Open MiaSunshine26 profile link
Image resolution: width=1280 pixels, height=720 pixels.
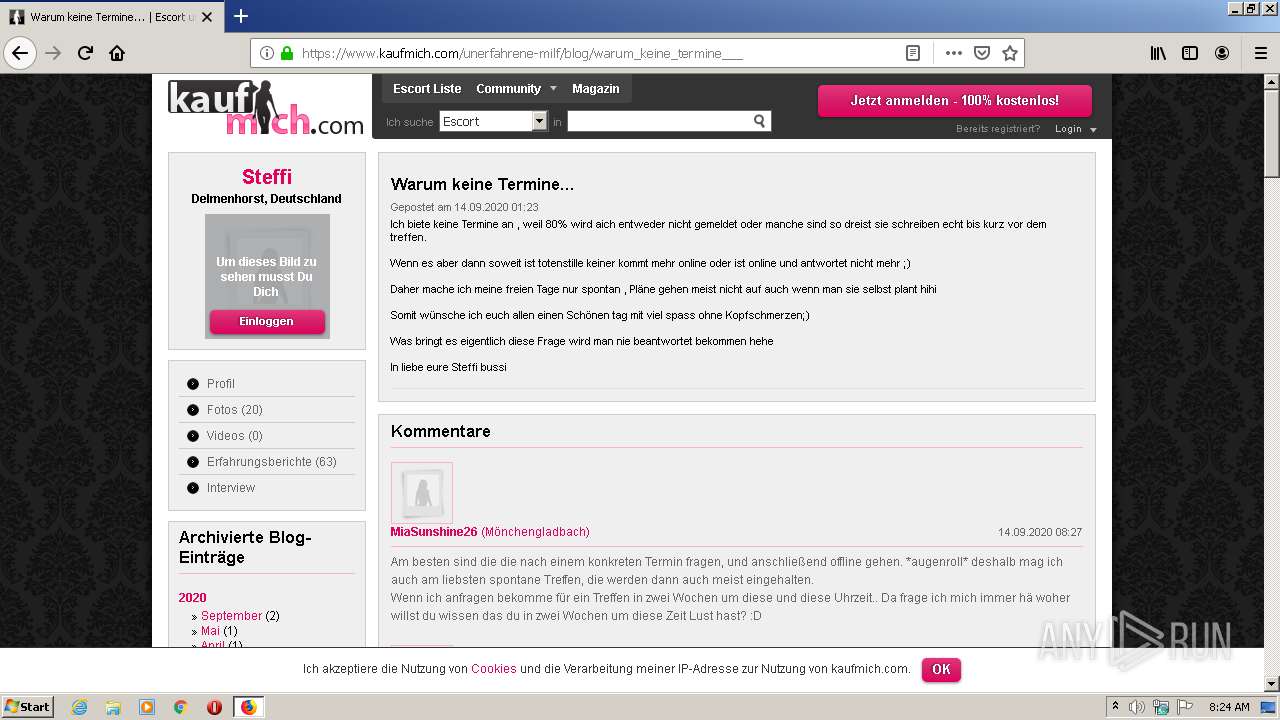point(434,532)
